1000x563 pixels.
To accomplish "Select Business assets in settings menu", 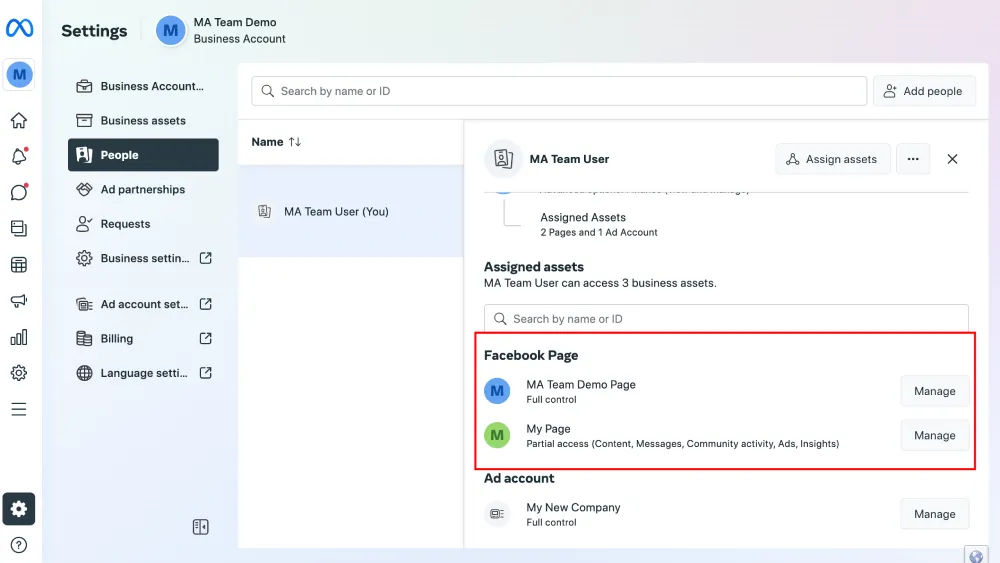I will 143,121.
